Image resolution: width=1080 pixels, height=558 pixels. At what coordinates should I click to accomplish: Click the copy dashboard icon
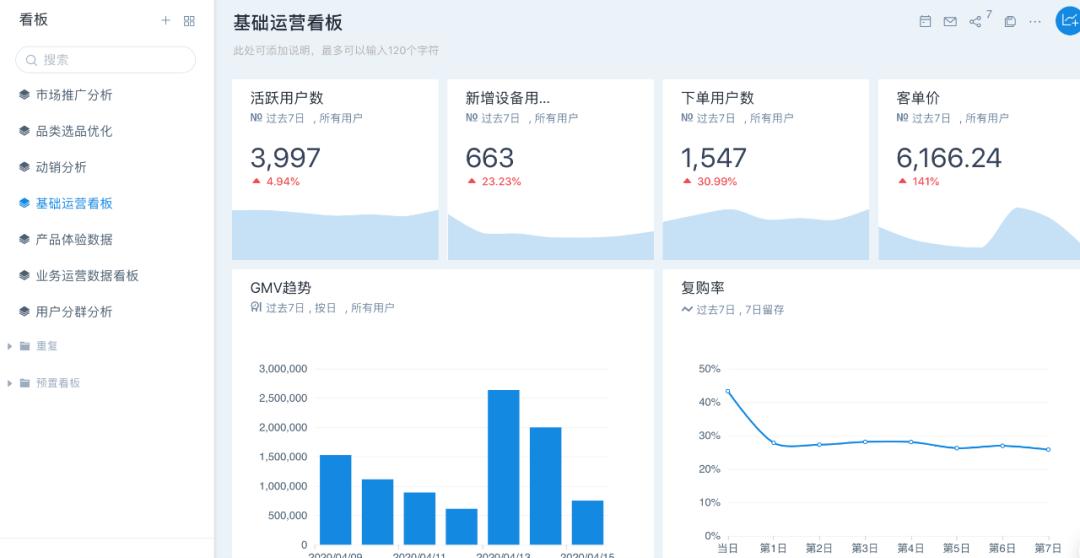click(1010, 21)
